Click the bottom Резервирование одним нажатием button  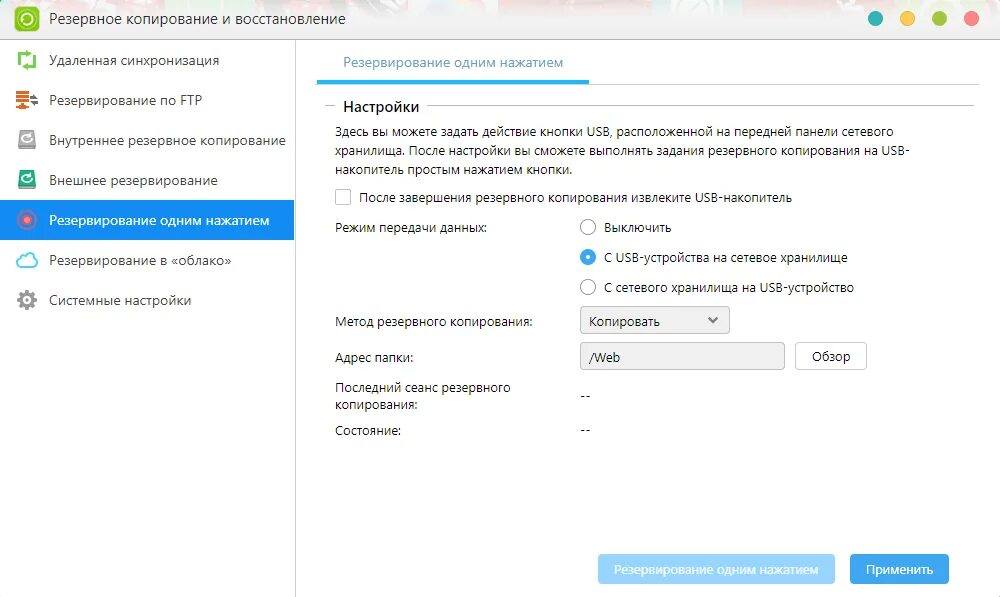point(716,569)
